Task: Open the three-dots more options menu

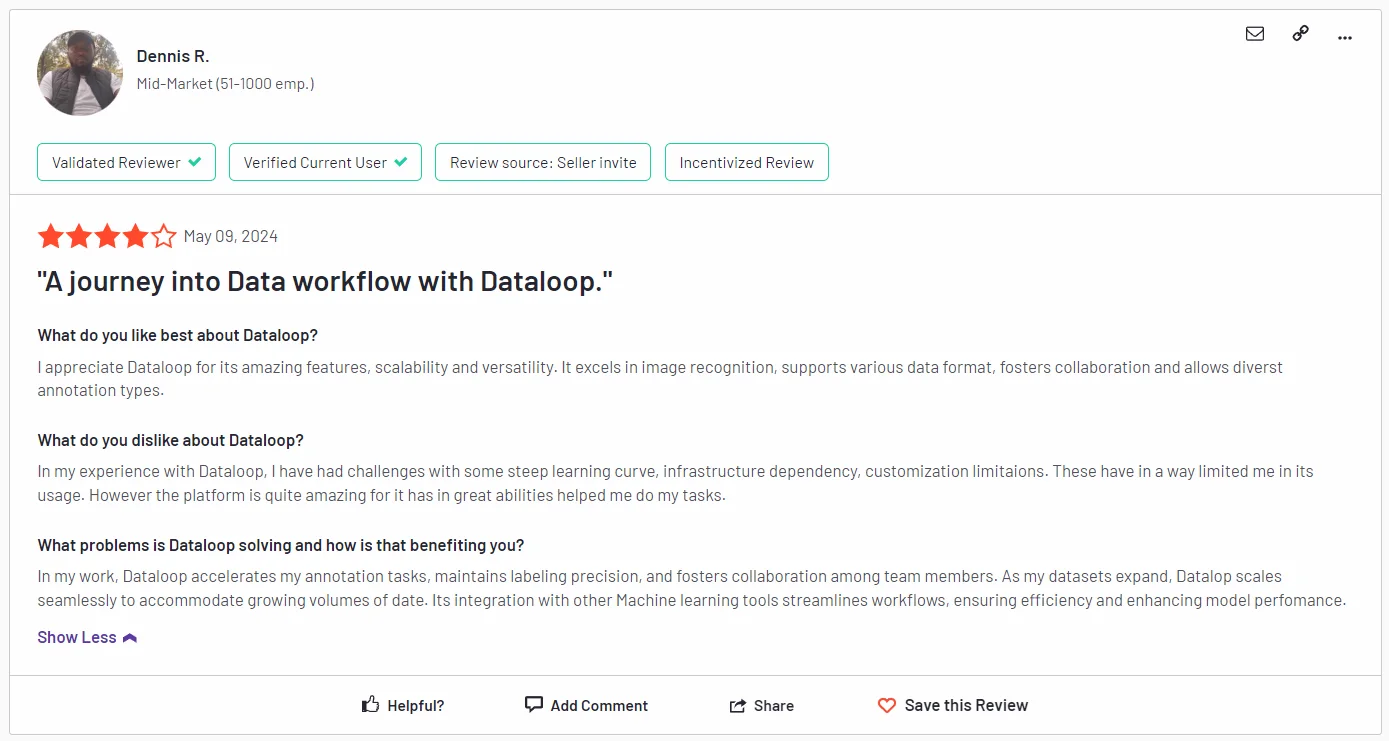Action: tap(1345, 37)
